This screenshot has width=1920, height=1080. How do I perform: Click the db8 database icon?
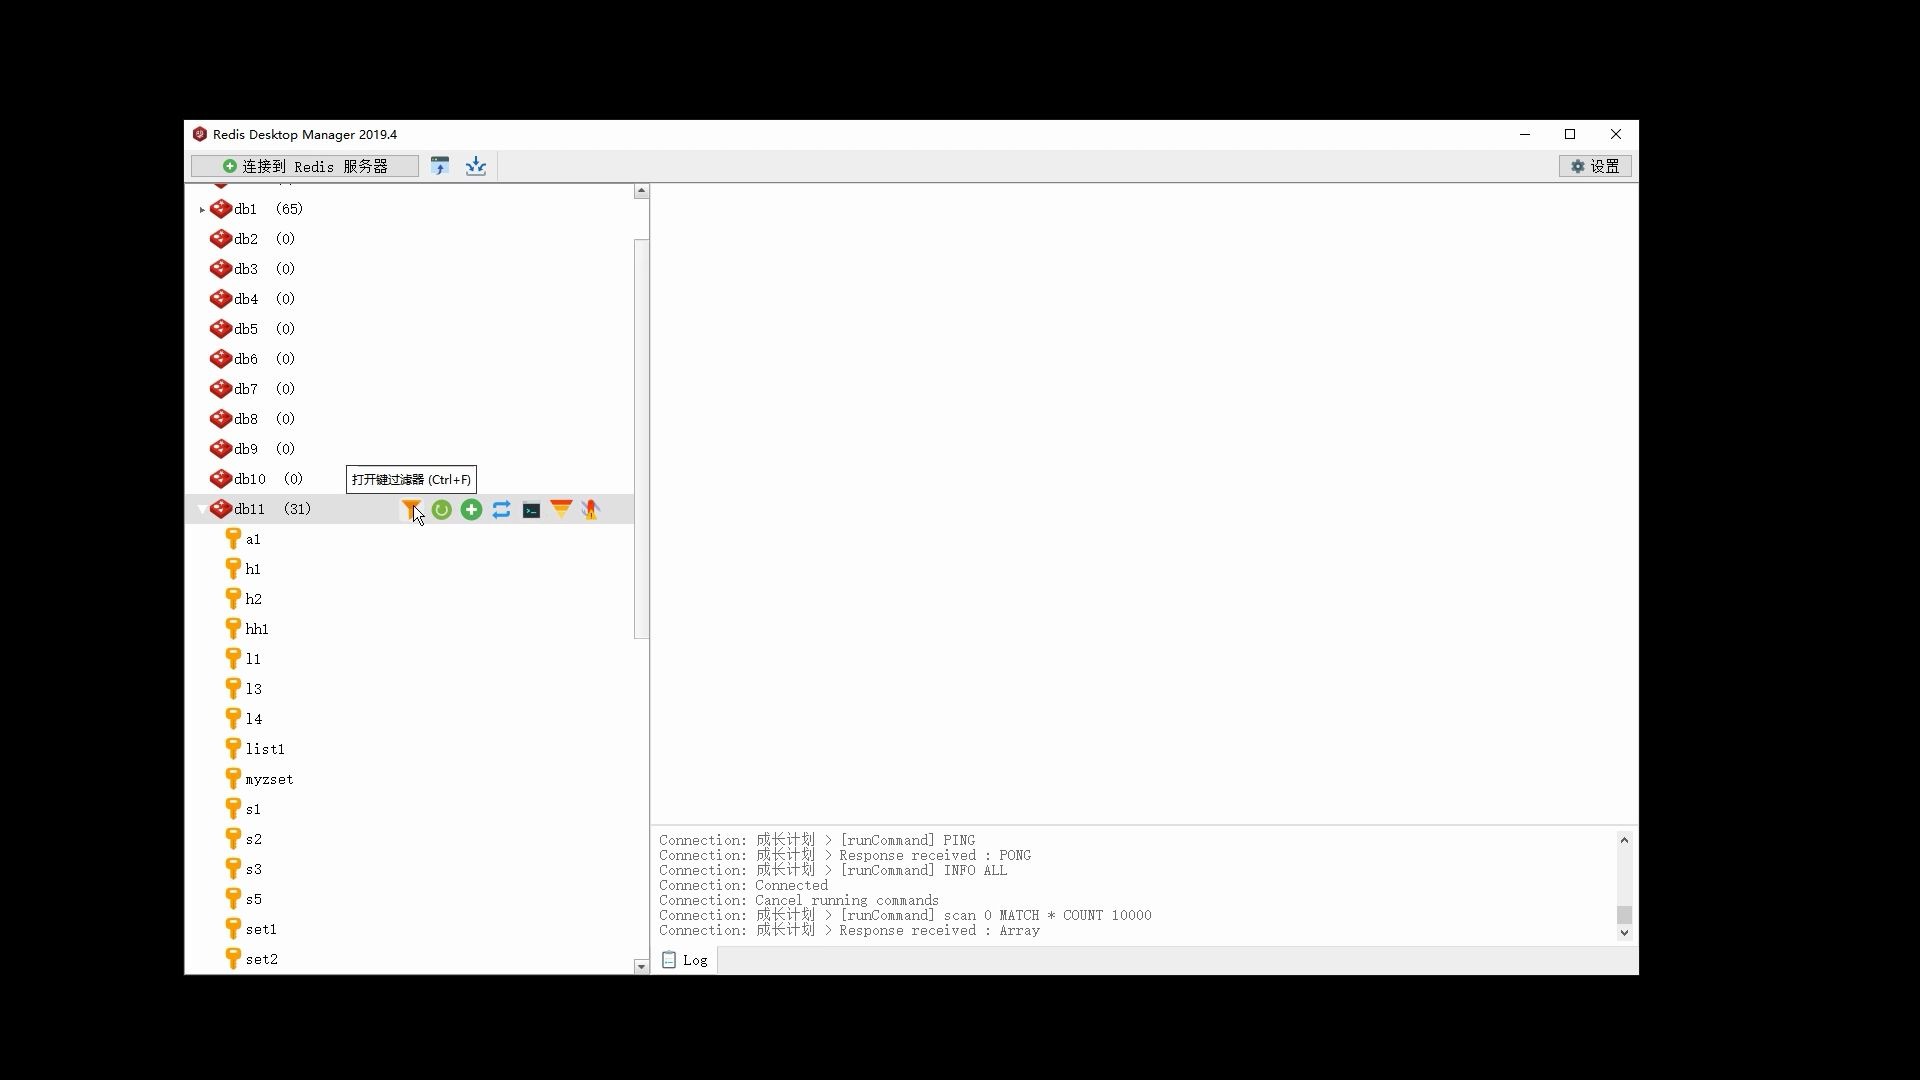pyautogui.click(x=221, y=419)
